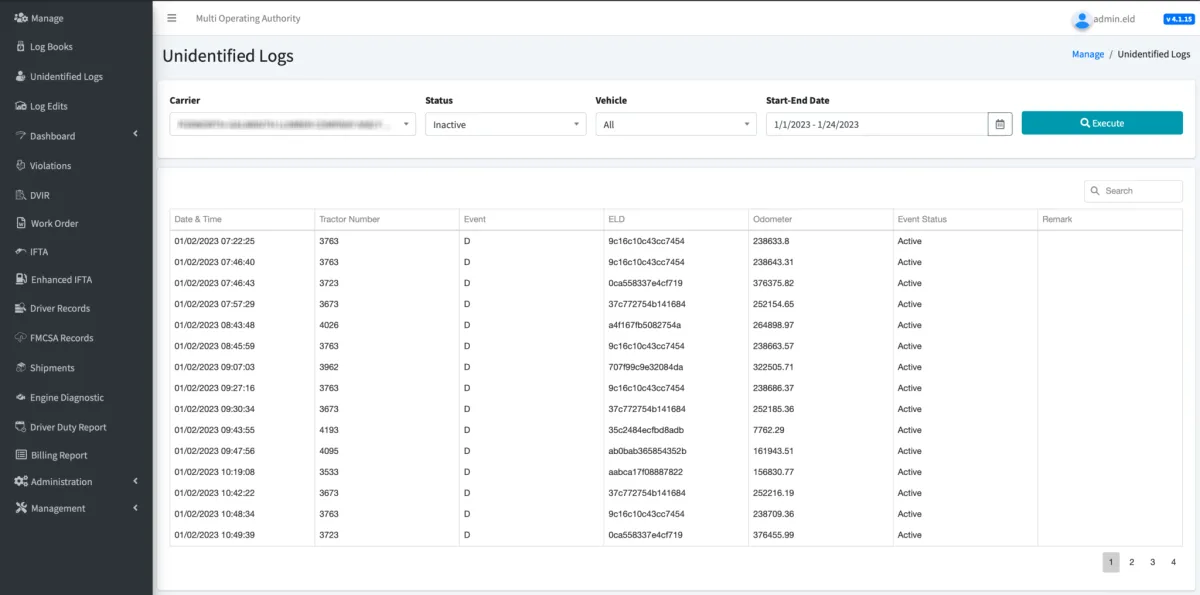Open the calendar date picker icon
The width and height of the screenshot is (1200, 595).
coord(1000,124)
